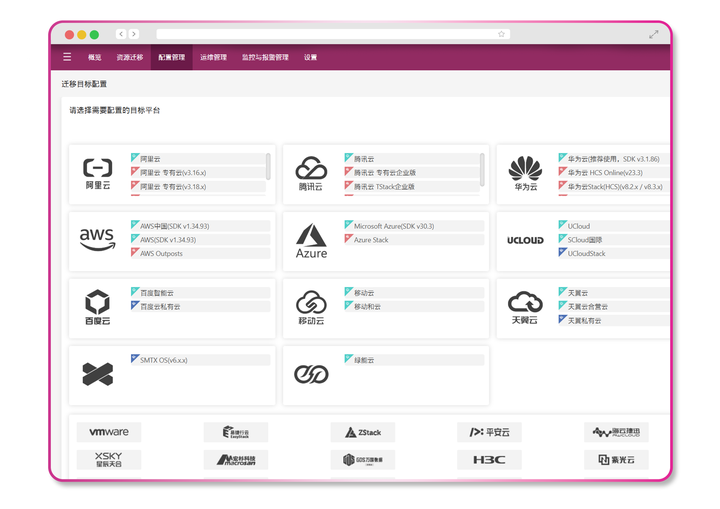This screenshot has width=720, height=509.
Task: Select the SmartX cross logo
Action: [x=98, y=374]
